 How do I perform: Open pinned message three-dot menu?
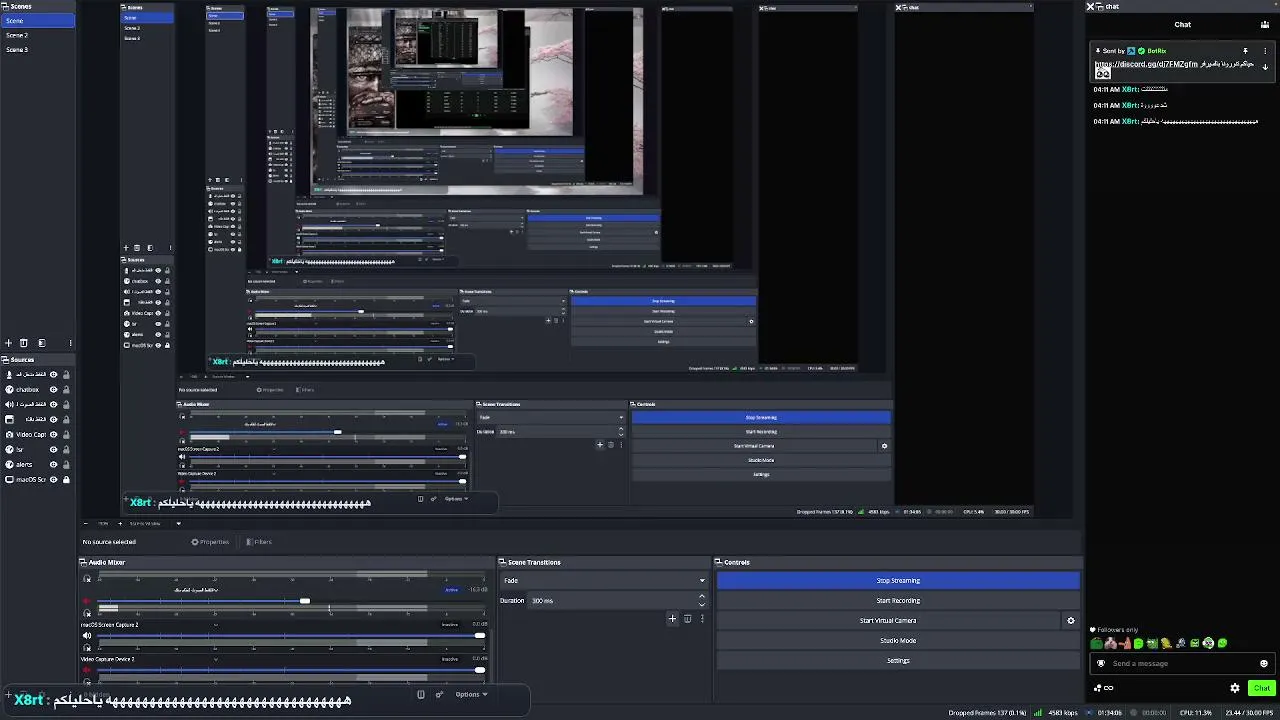pyautogui.click(x=1265, y=51)
